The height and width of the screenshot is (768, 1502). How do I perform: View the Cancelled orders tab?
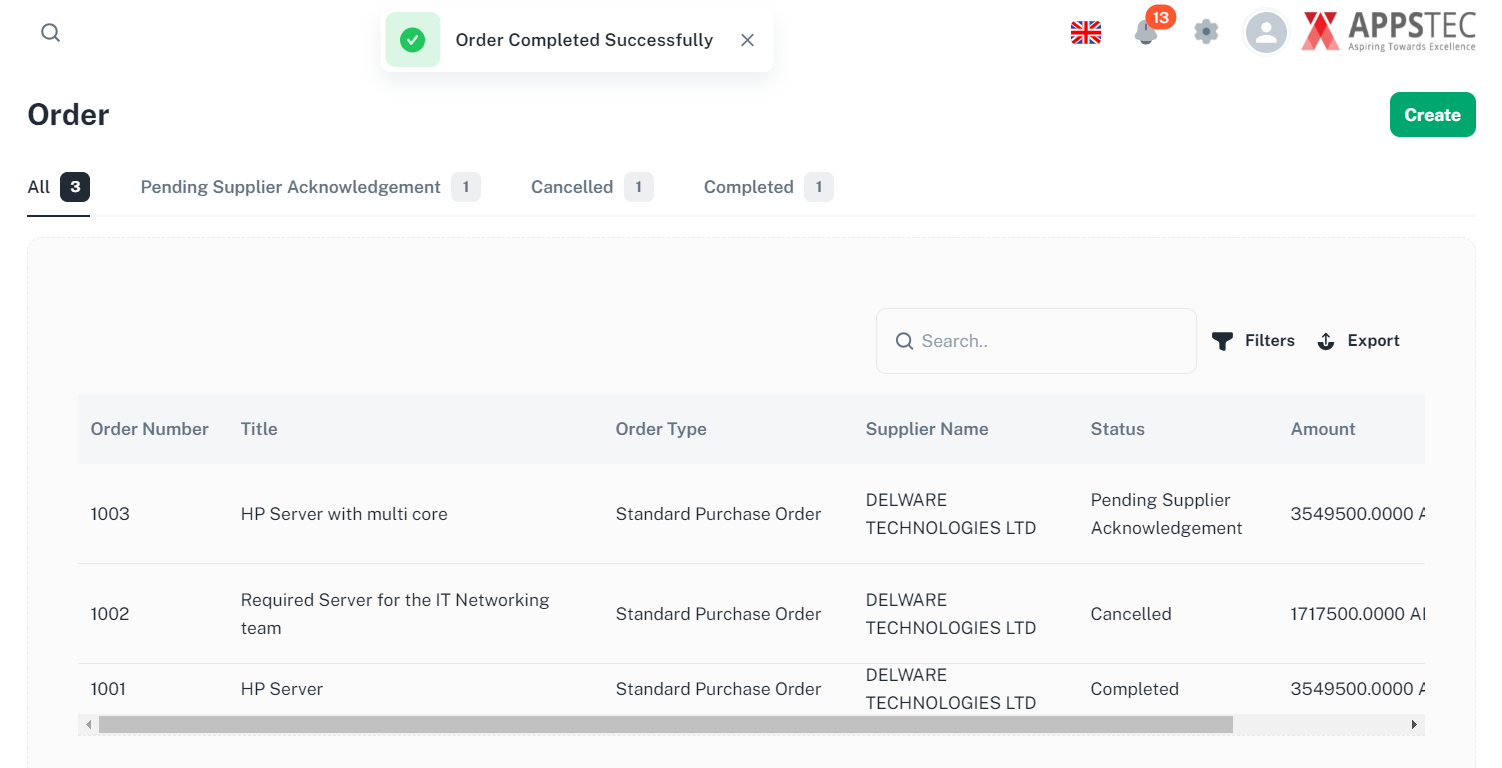pyautogui.click(x=572, y=187)
